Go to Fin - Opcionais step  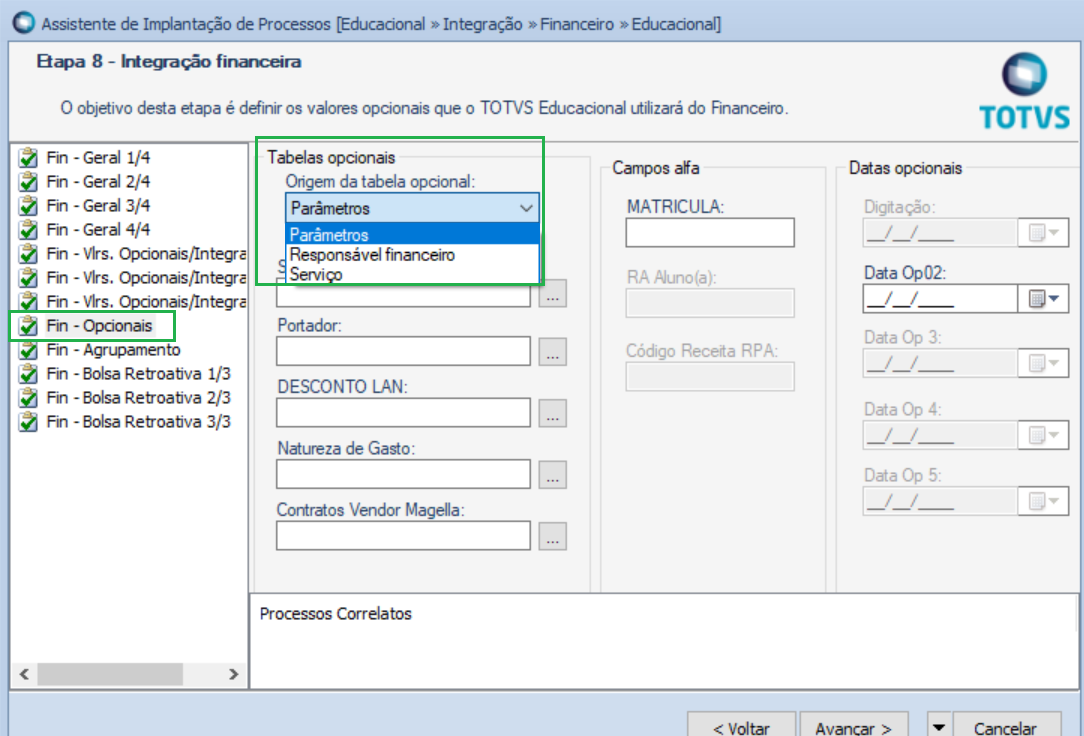tap(100, 325)
